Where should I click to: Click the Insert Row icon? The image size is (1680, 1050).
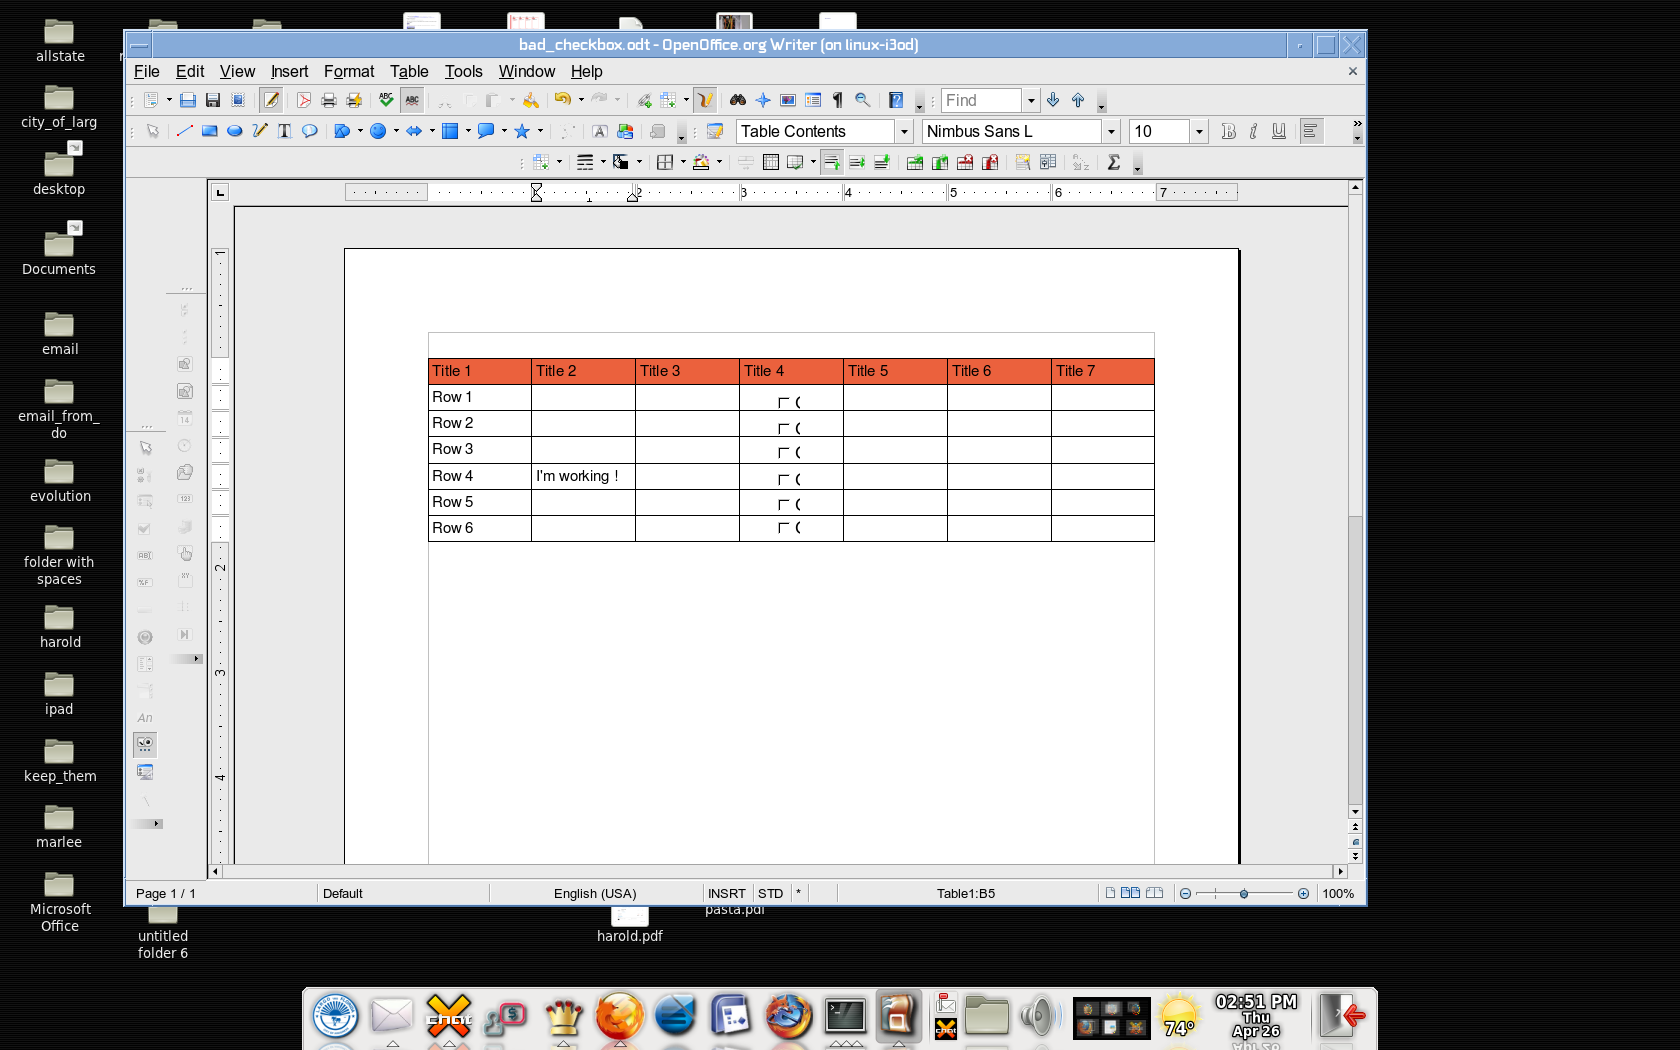pyautogui.click(x=914, y=163)
